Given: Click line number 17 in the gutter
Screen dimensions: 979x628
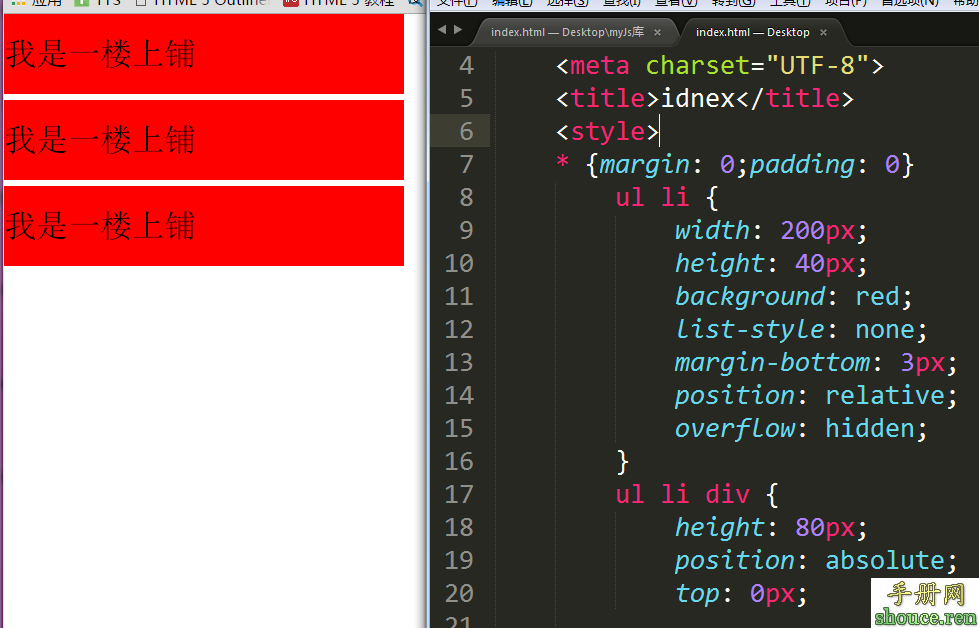Looking at the screenshot, I should coord(459,494).
